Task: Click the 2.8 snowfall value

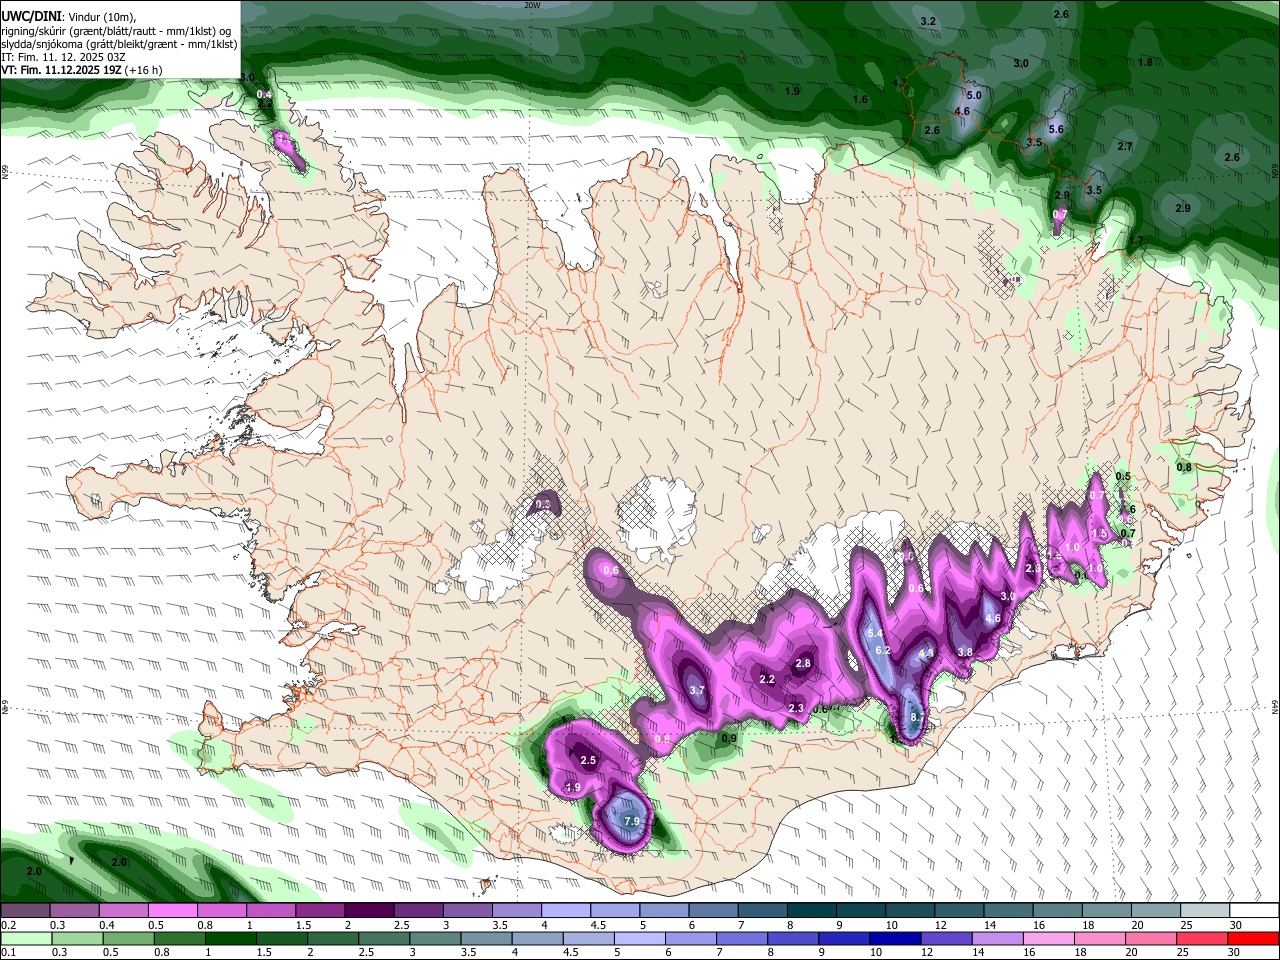Action: click(803, 663)
